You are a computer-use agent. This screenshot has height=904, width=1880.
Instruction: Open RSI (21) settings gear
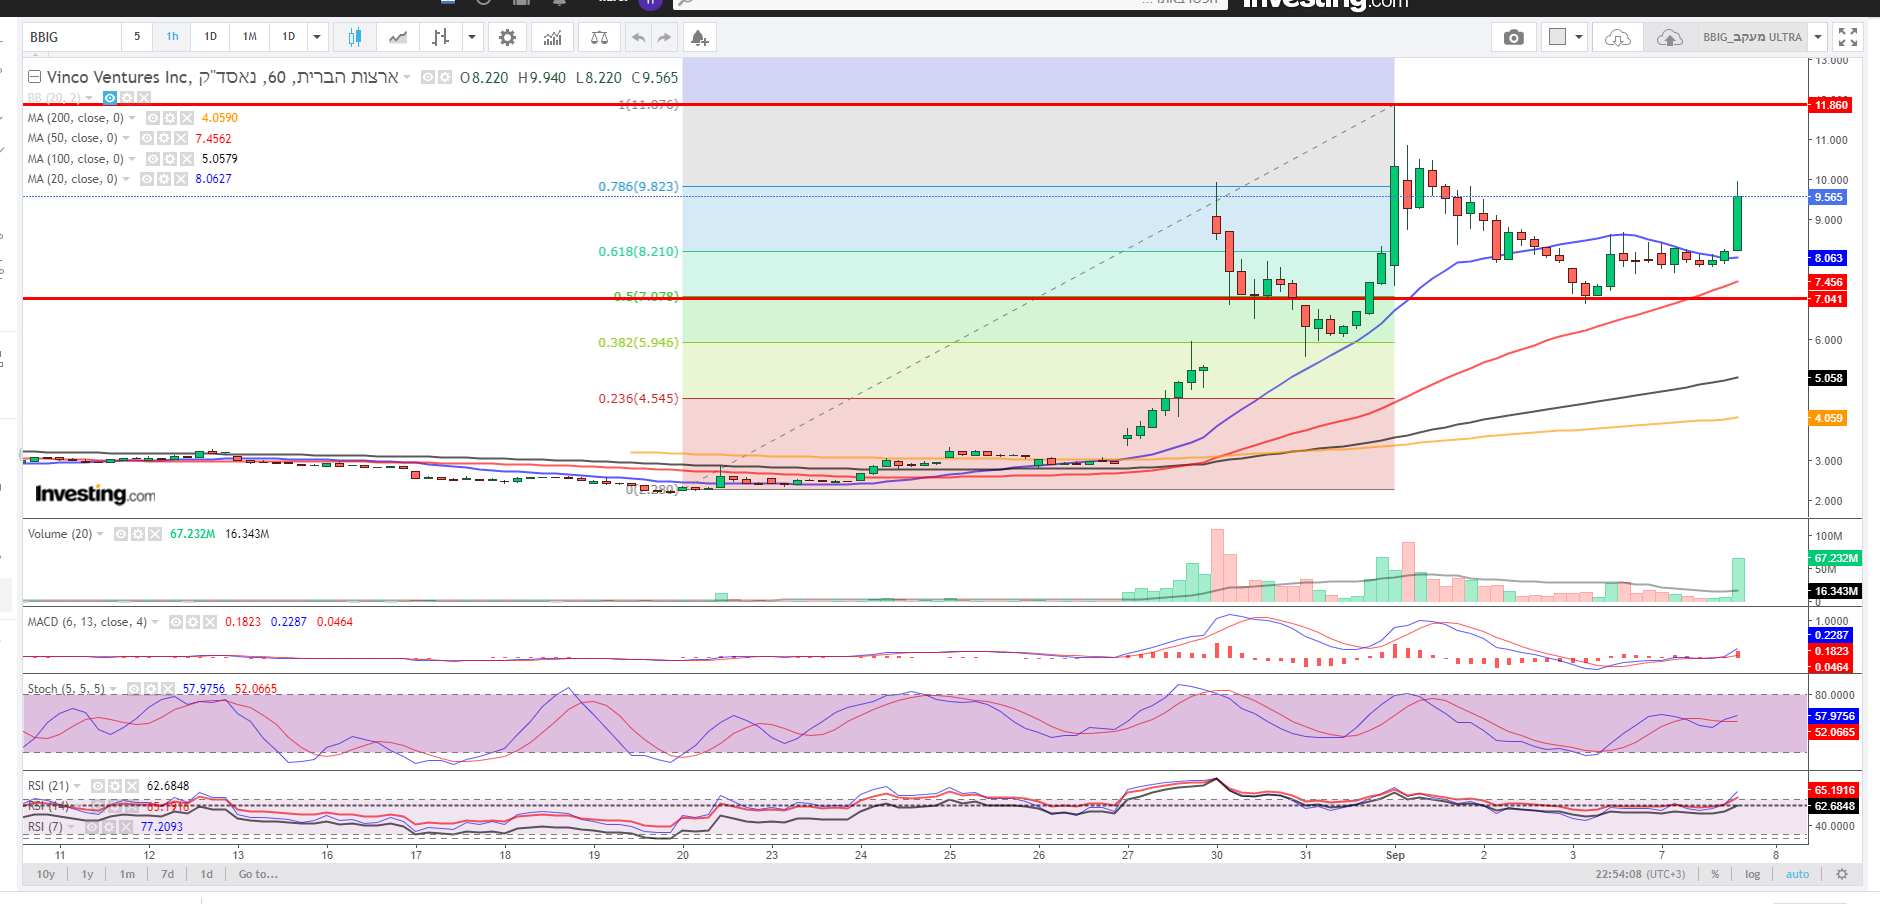click(115, 786)
